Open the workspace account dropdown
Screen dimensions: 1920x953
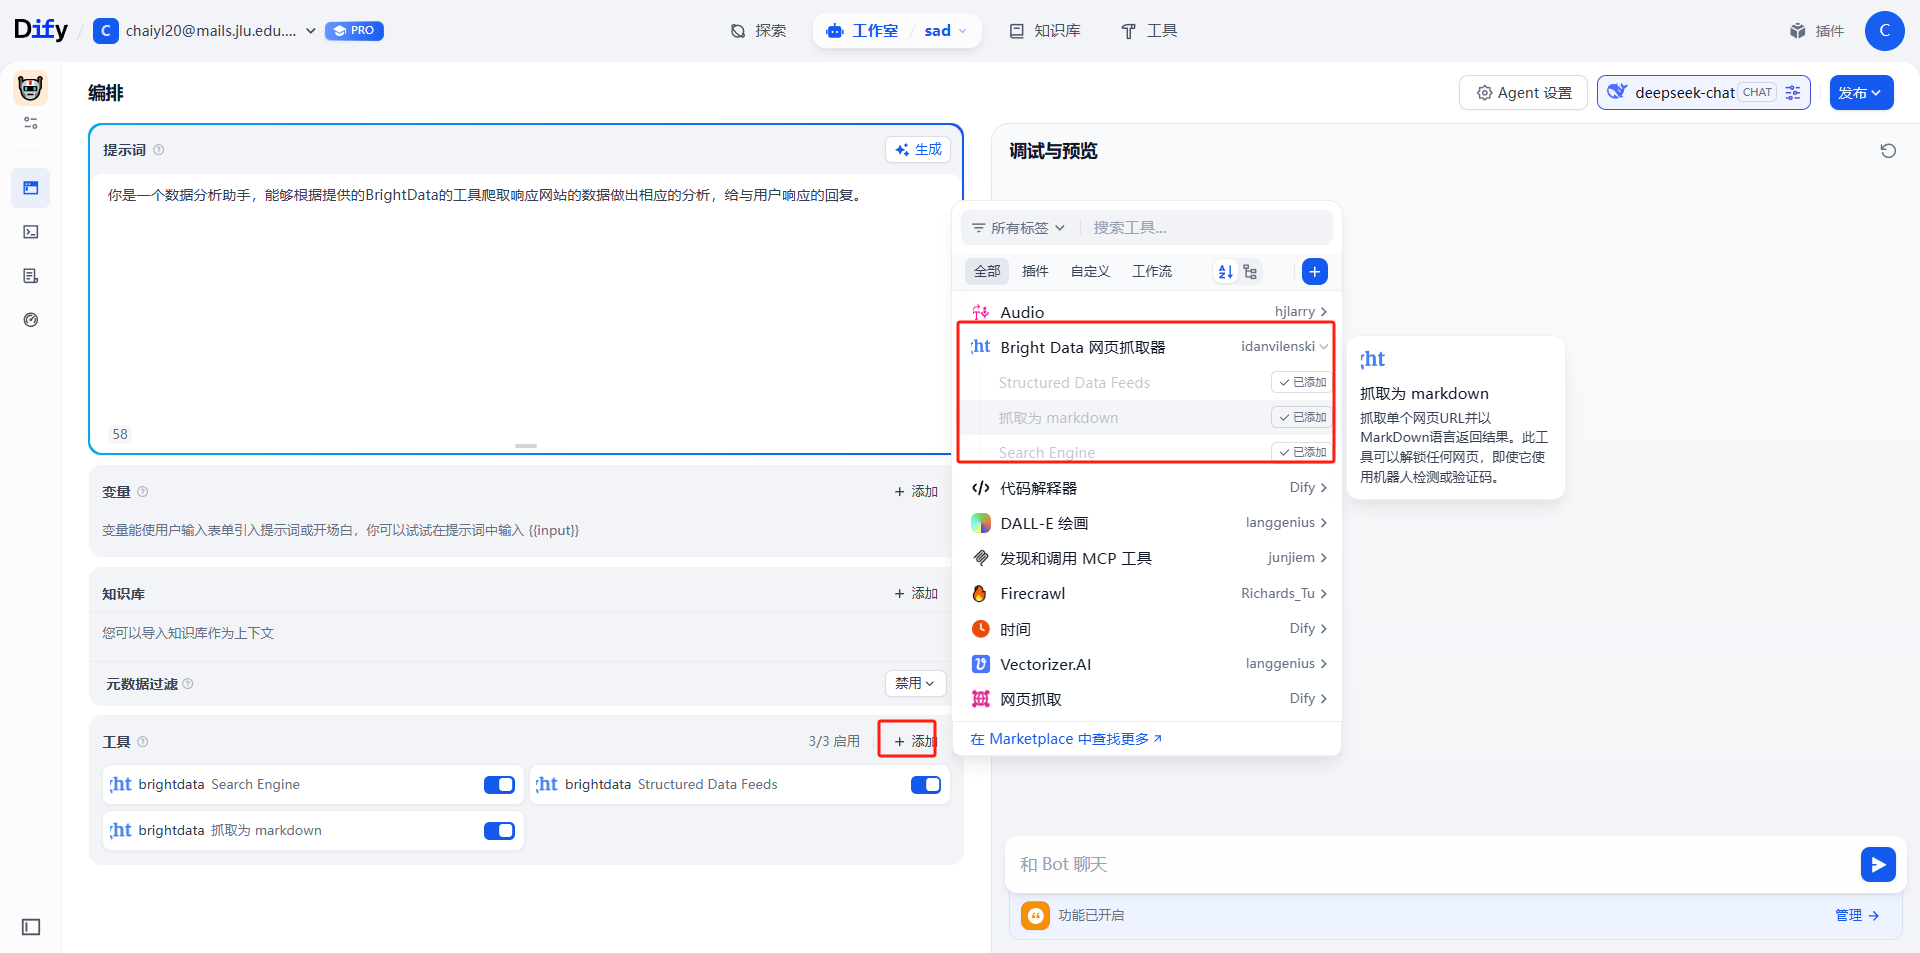(205, 31)
